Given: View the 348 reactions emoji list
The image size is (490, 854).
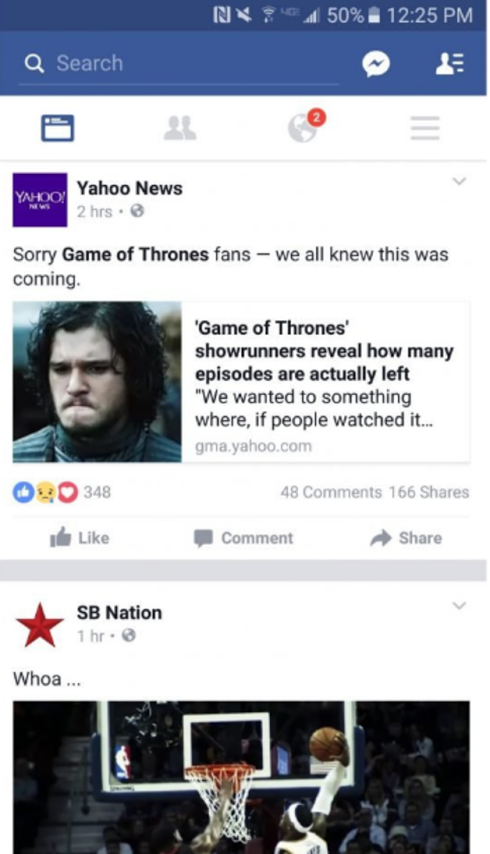Looking at the screenshot, I should click(62, 492).
